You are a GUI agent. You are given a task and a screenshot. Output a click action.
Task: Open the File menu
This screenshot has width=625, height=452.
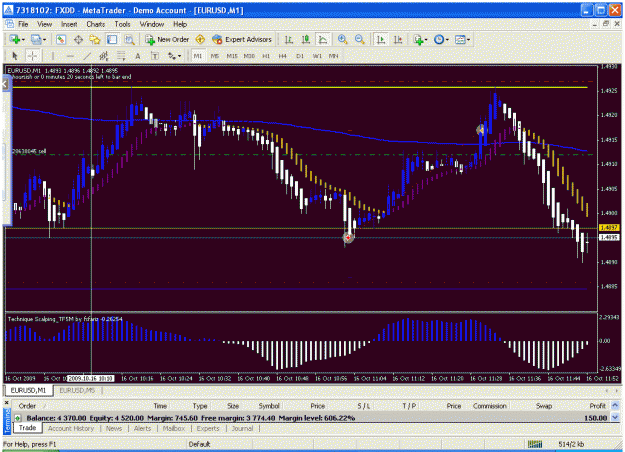tap(23, 24)
